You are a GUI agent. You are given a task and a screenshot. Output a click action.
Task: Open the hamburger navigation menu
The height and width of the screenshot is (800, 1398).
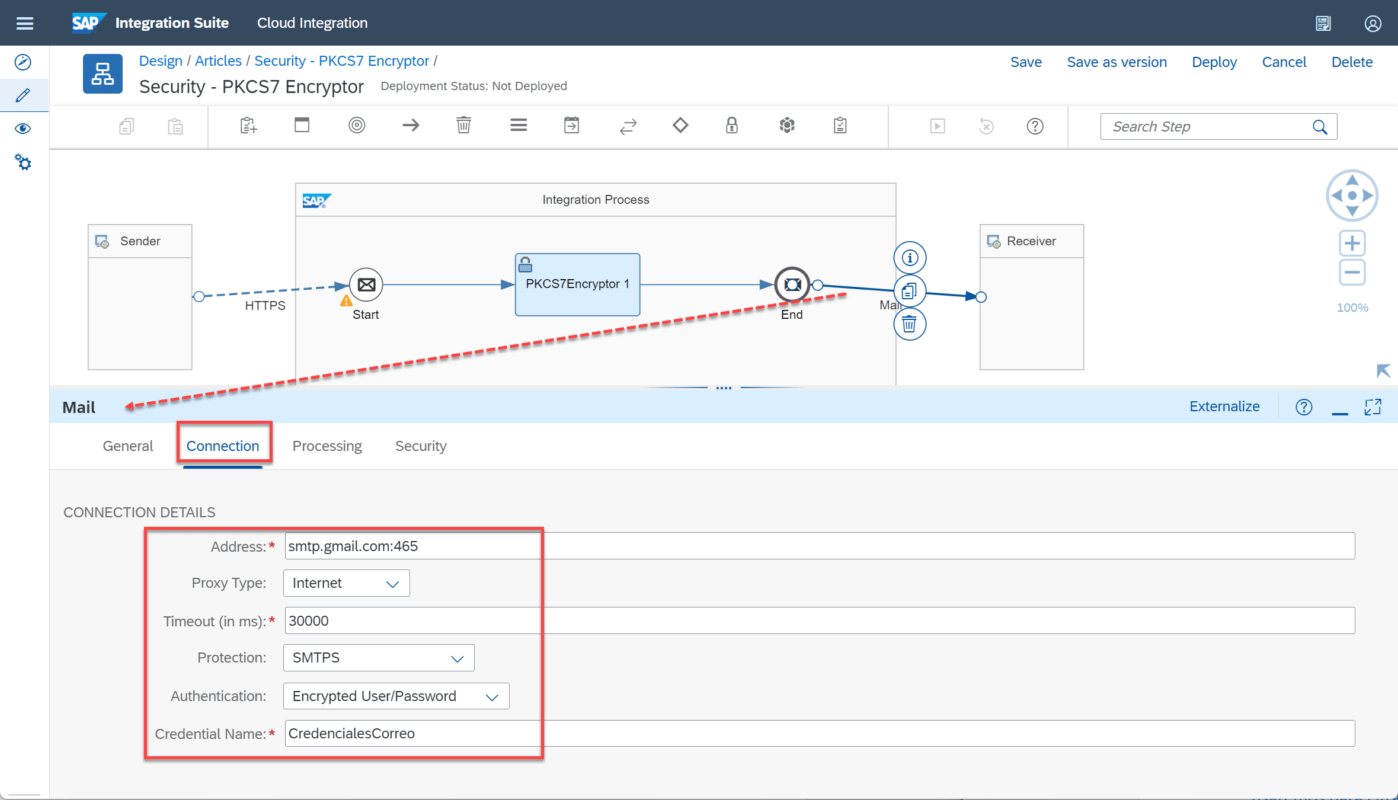point(25,23)
